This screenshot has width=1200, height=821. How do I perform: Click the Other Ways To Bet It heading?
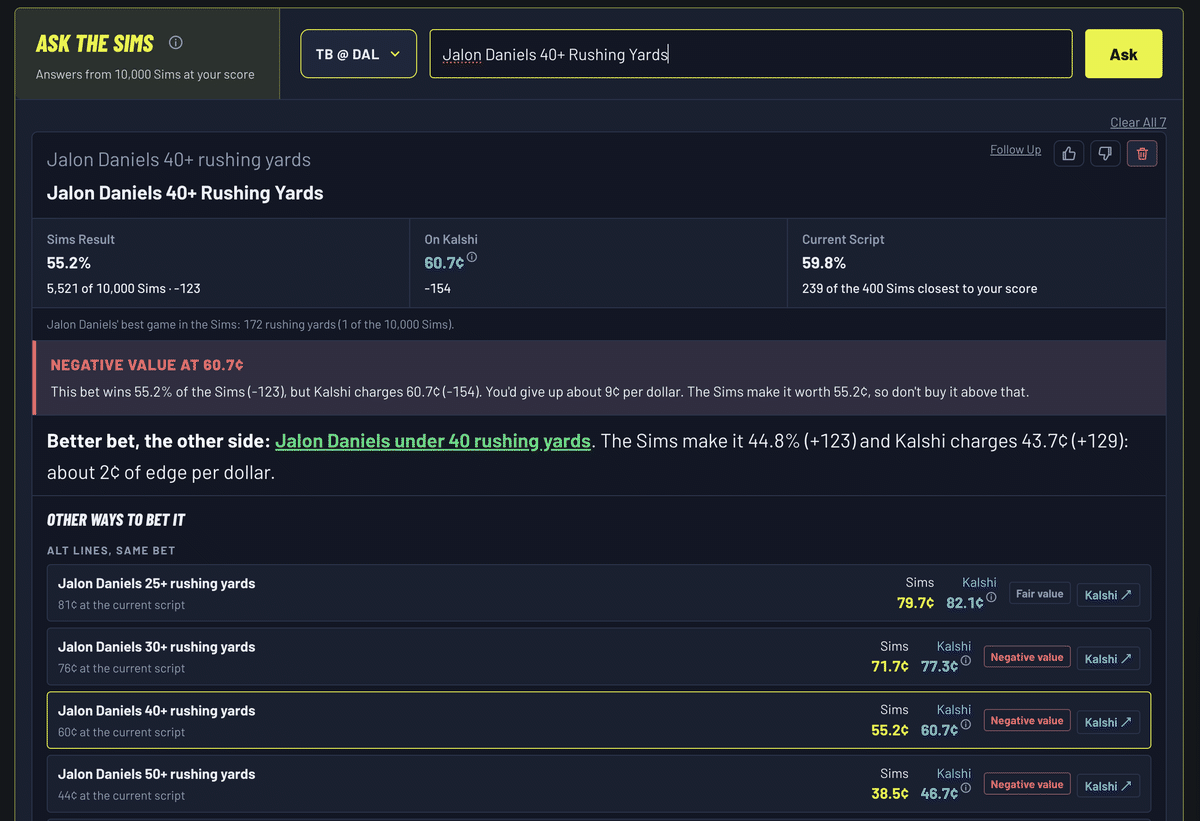(x=116, y=520)
